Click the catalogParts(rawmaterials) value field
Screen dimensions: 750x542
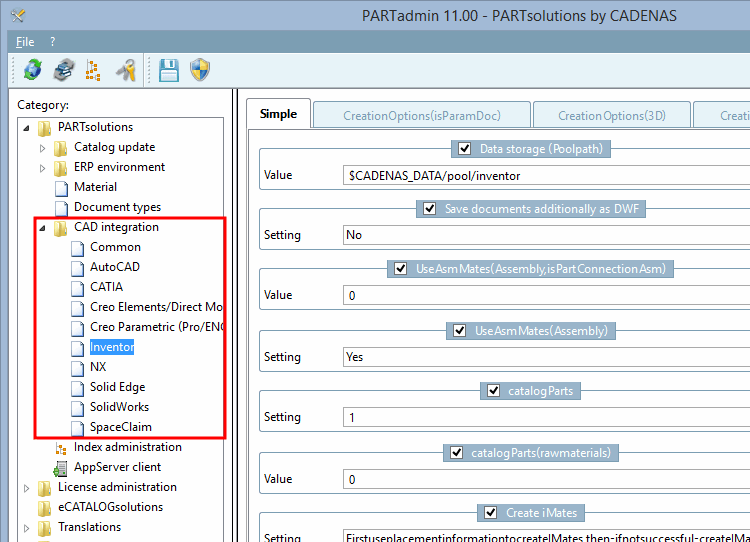[x=546, y=479]
